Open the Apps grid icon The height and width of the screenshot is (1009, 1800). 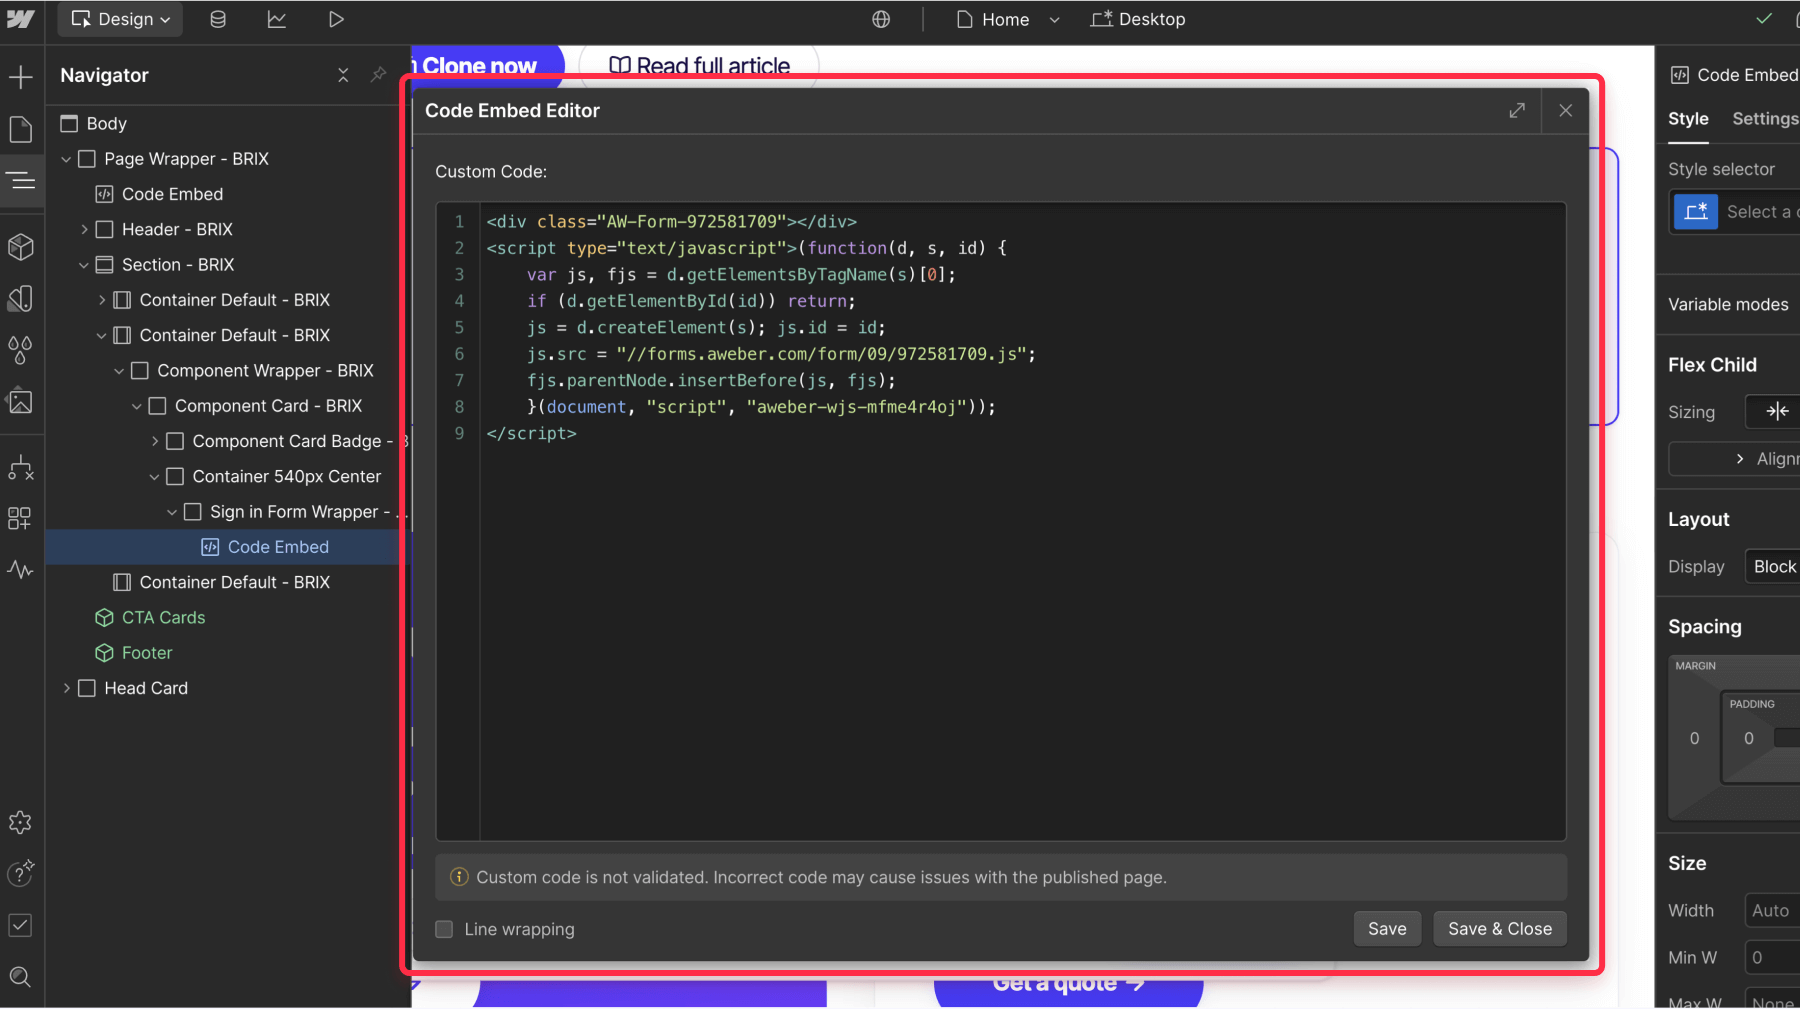pyautogui.click(x=21, y=518)
